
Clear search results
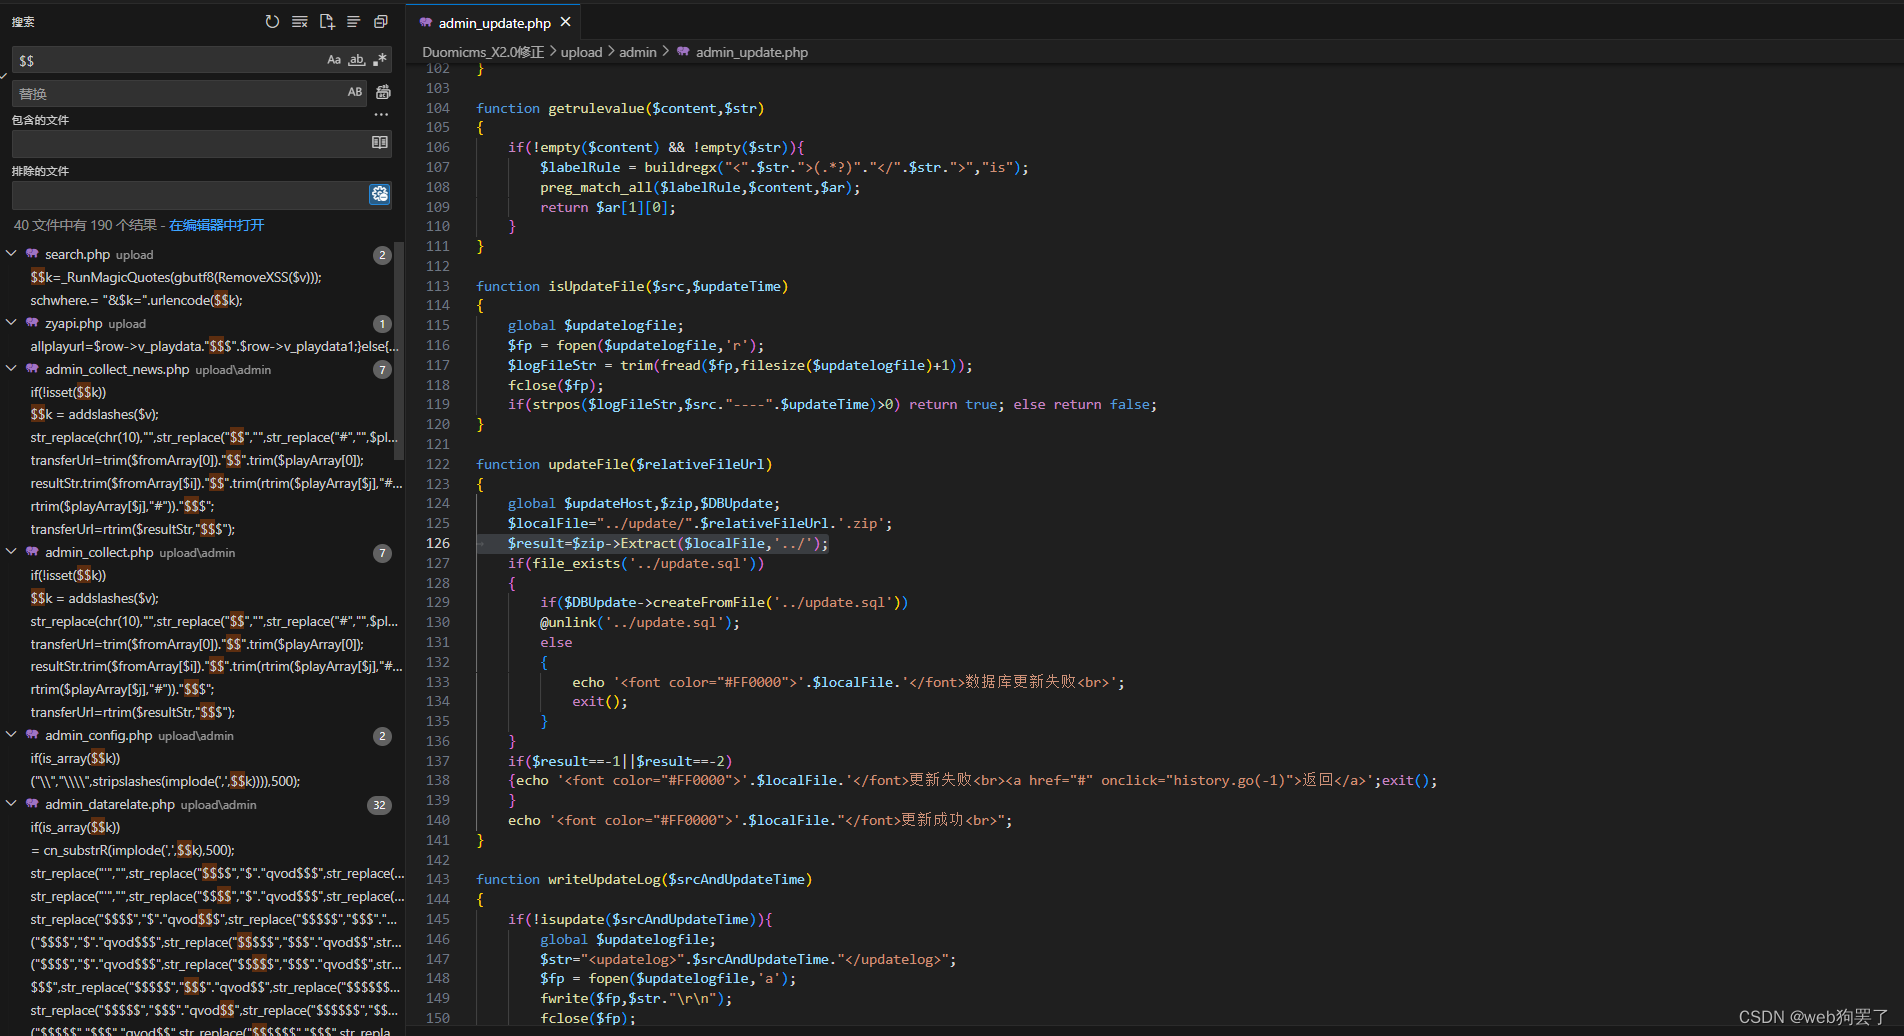coord(299,21)
